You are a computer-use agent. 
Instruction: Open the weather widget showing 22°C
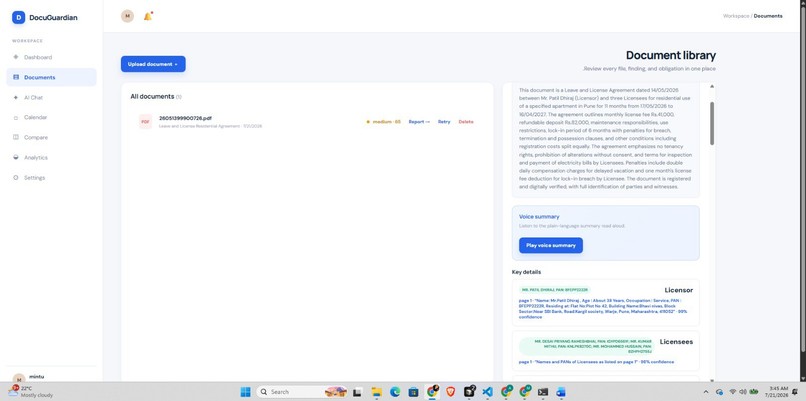tap(31, 392)
